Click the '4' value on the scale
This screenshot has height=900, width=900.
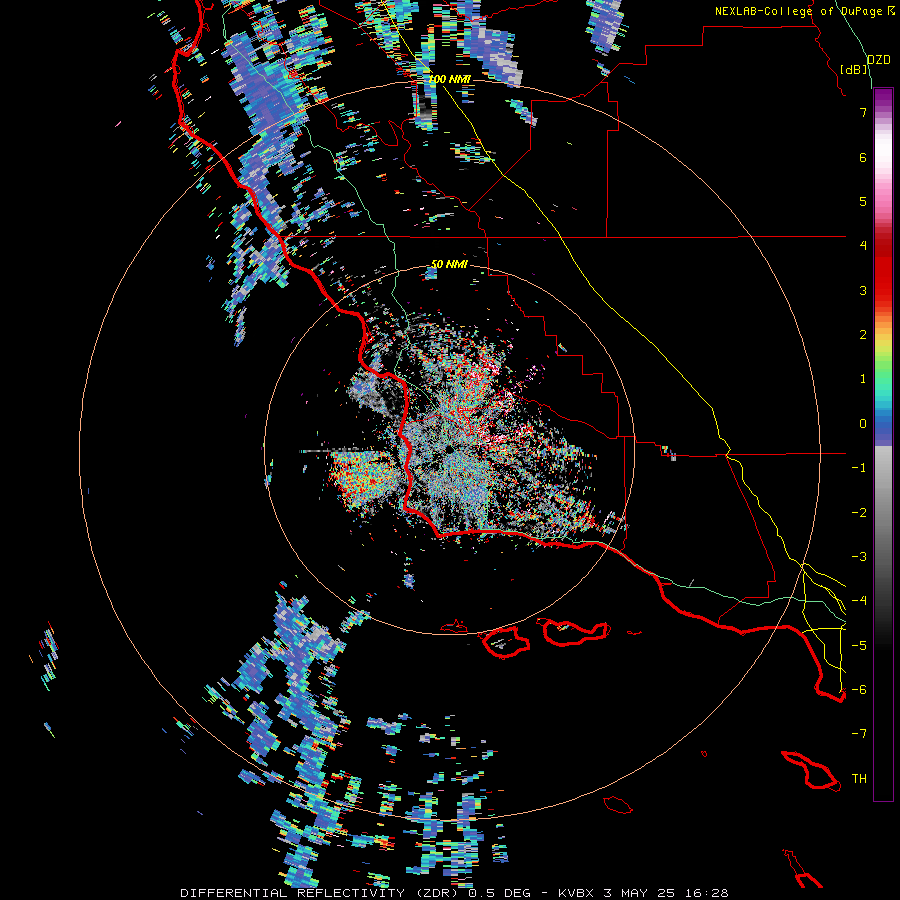point(863,246)
